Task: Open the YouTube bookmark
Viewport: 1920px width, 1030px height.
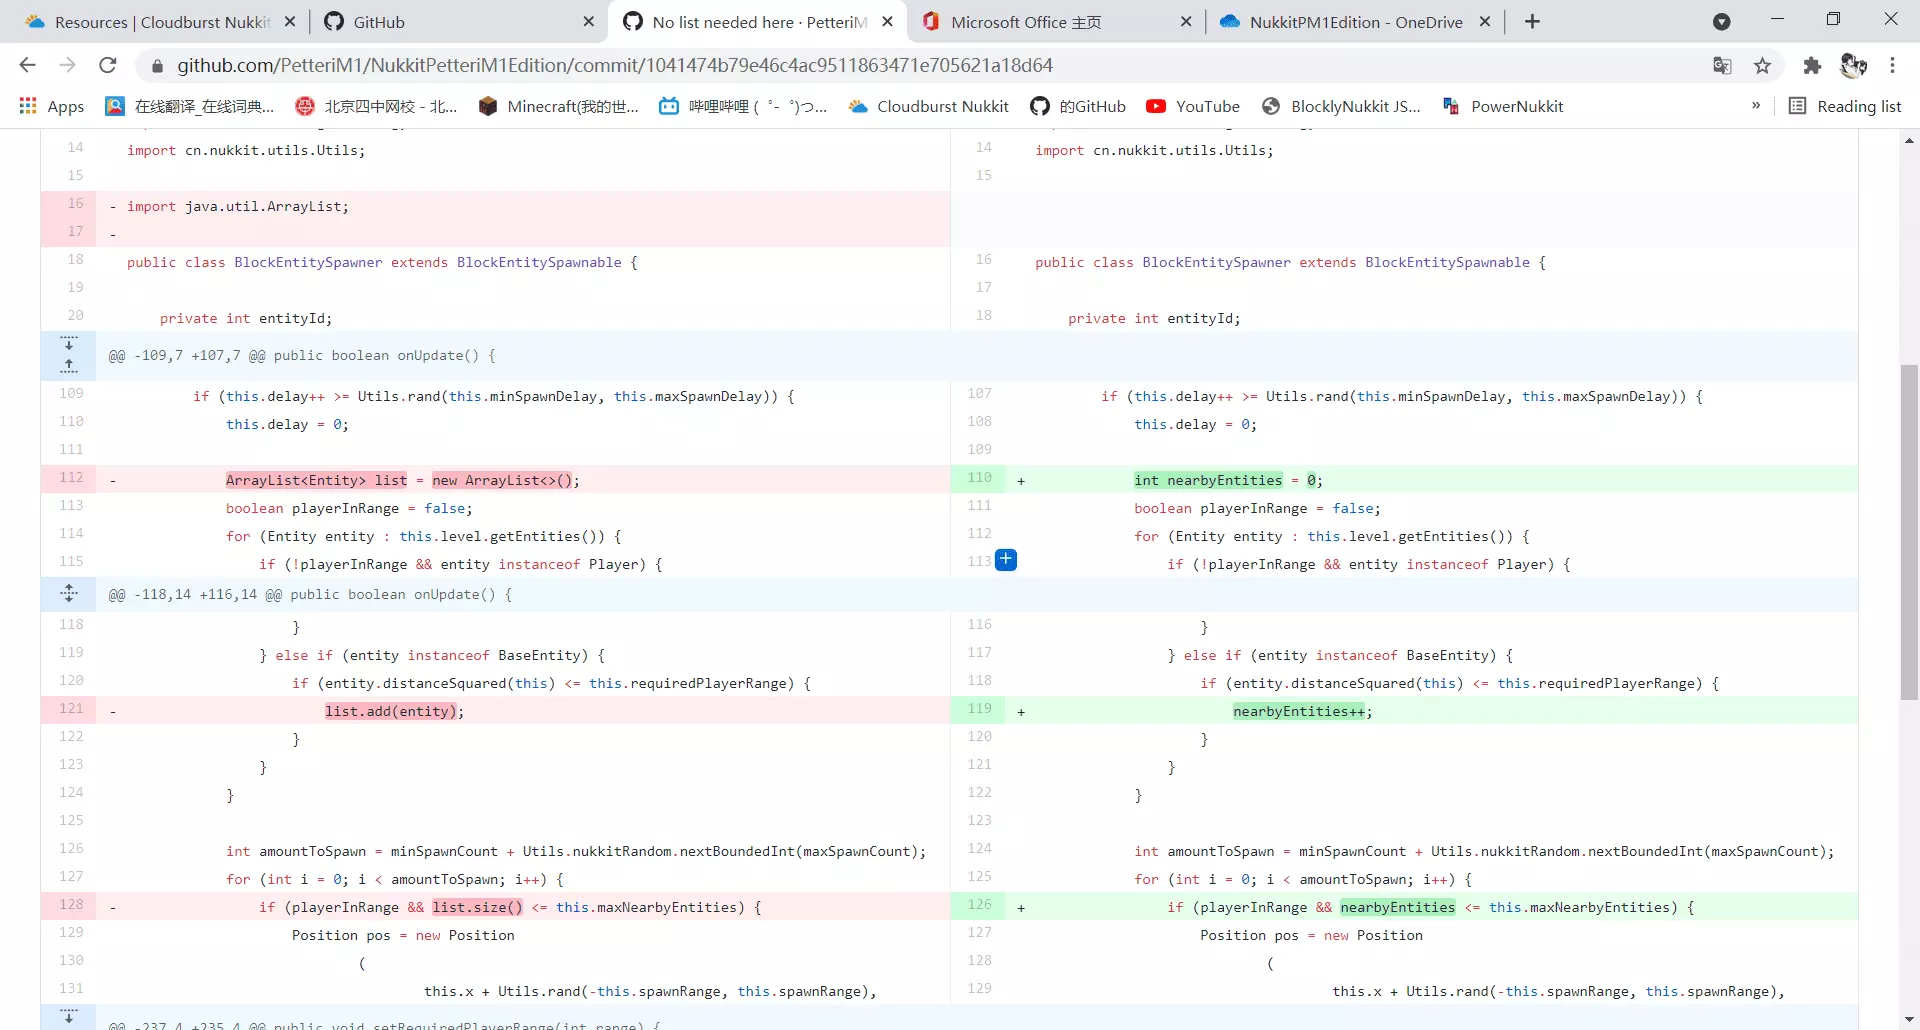Action: (1193, 106)
